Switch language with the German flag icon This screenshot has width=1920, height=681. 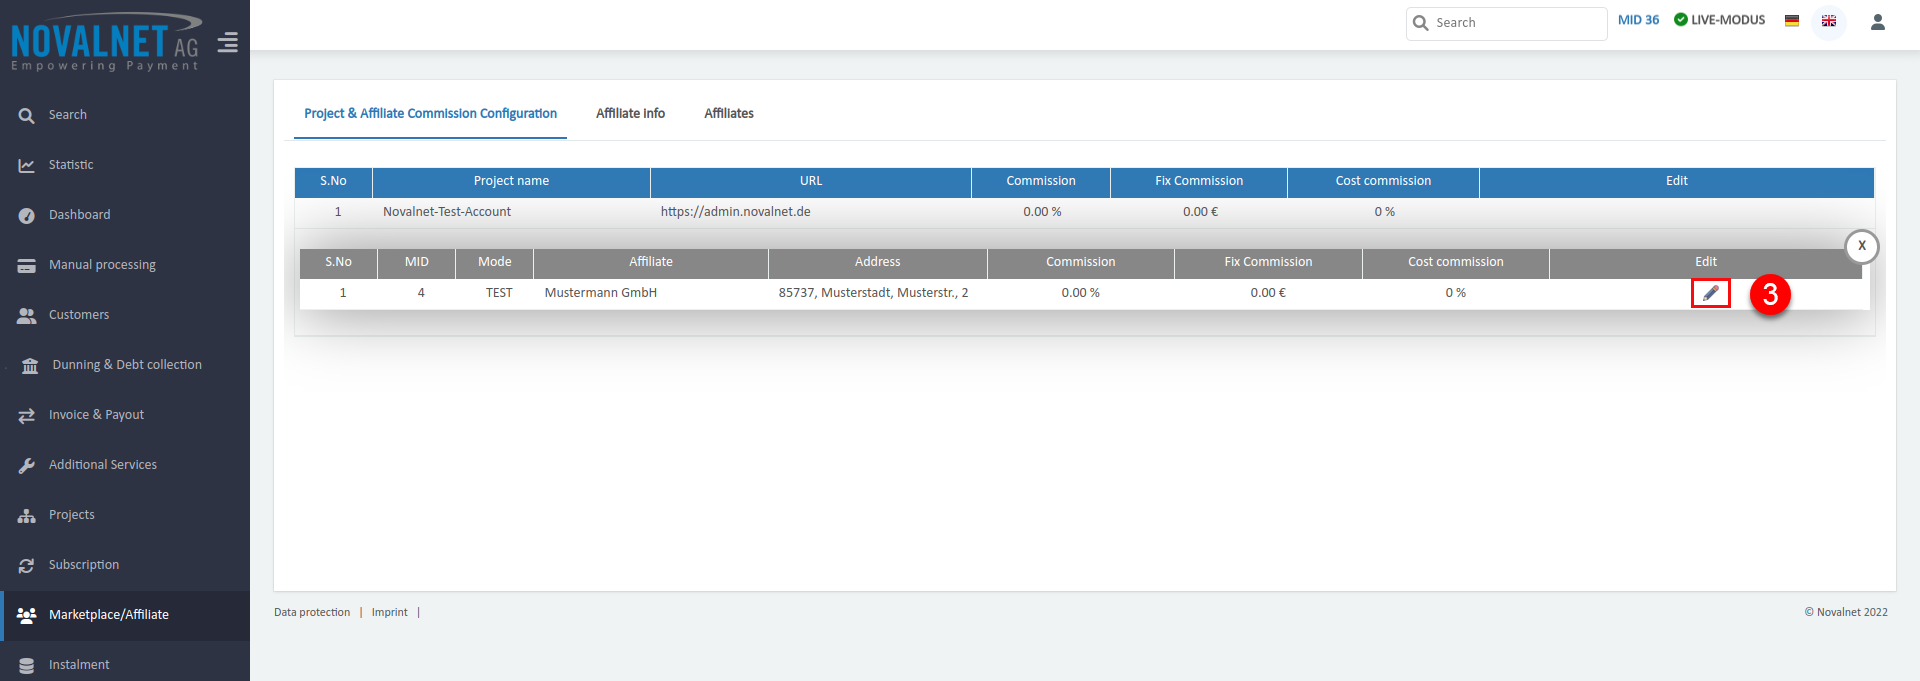tap(1792, 21)
